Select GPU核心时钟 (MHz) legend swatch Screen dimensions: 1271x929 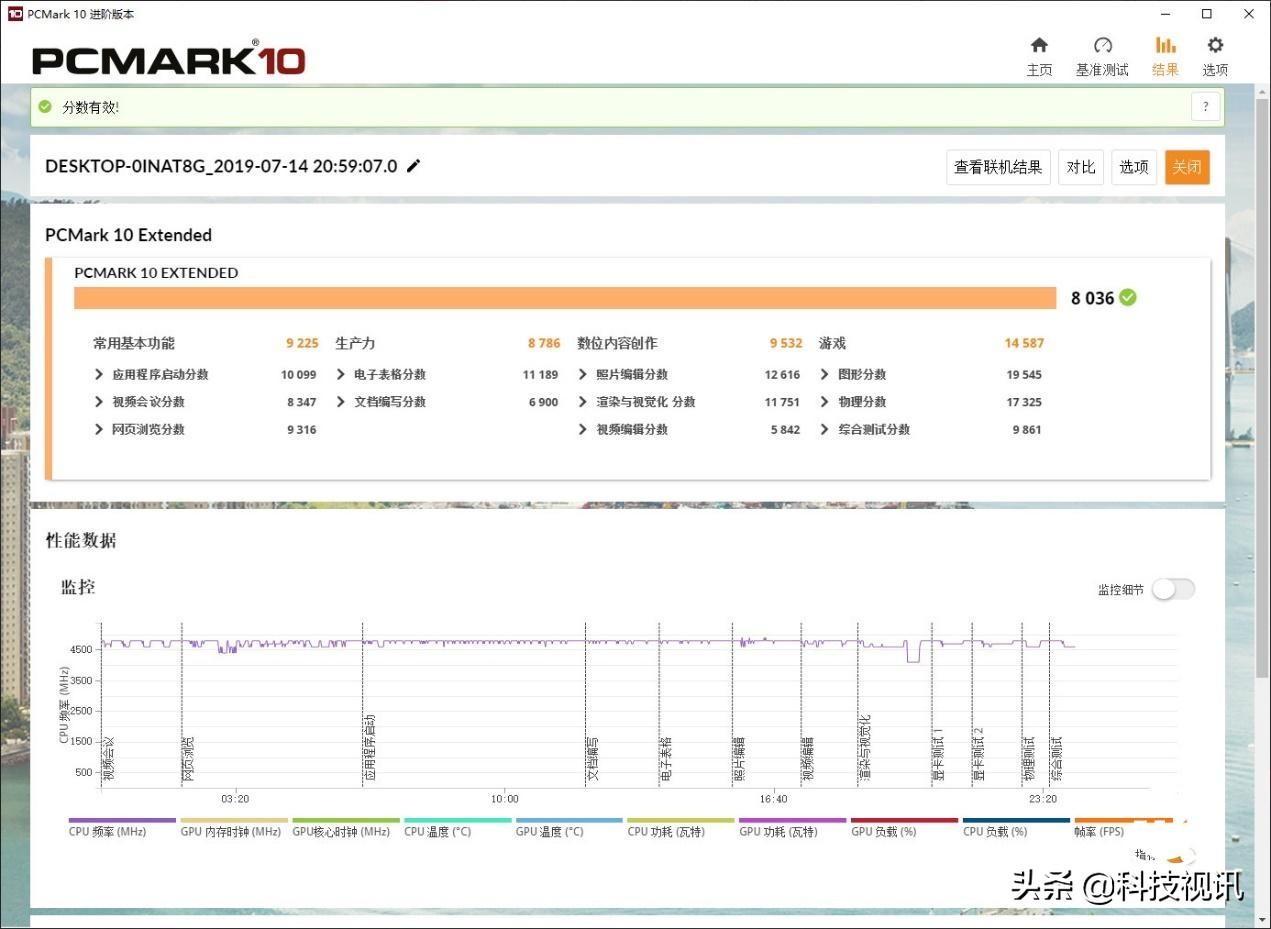pyautogui.click(x=346, y=820)
